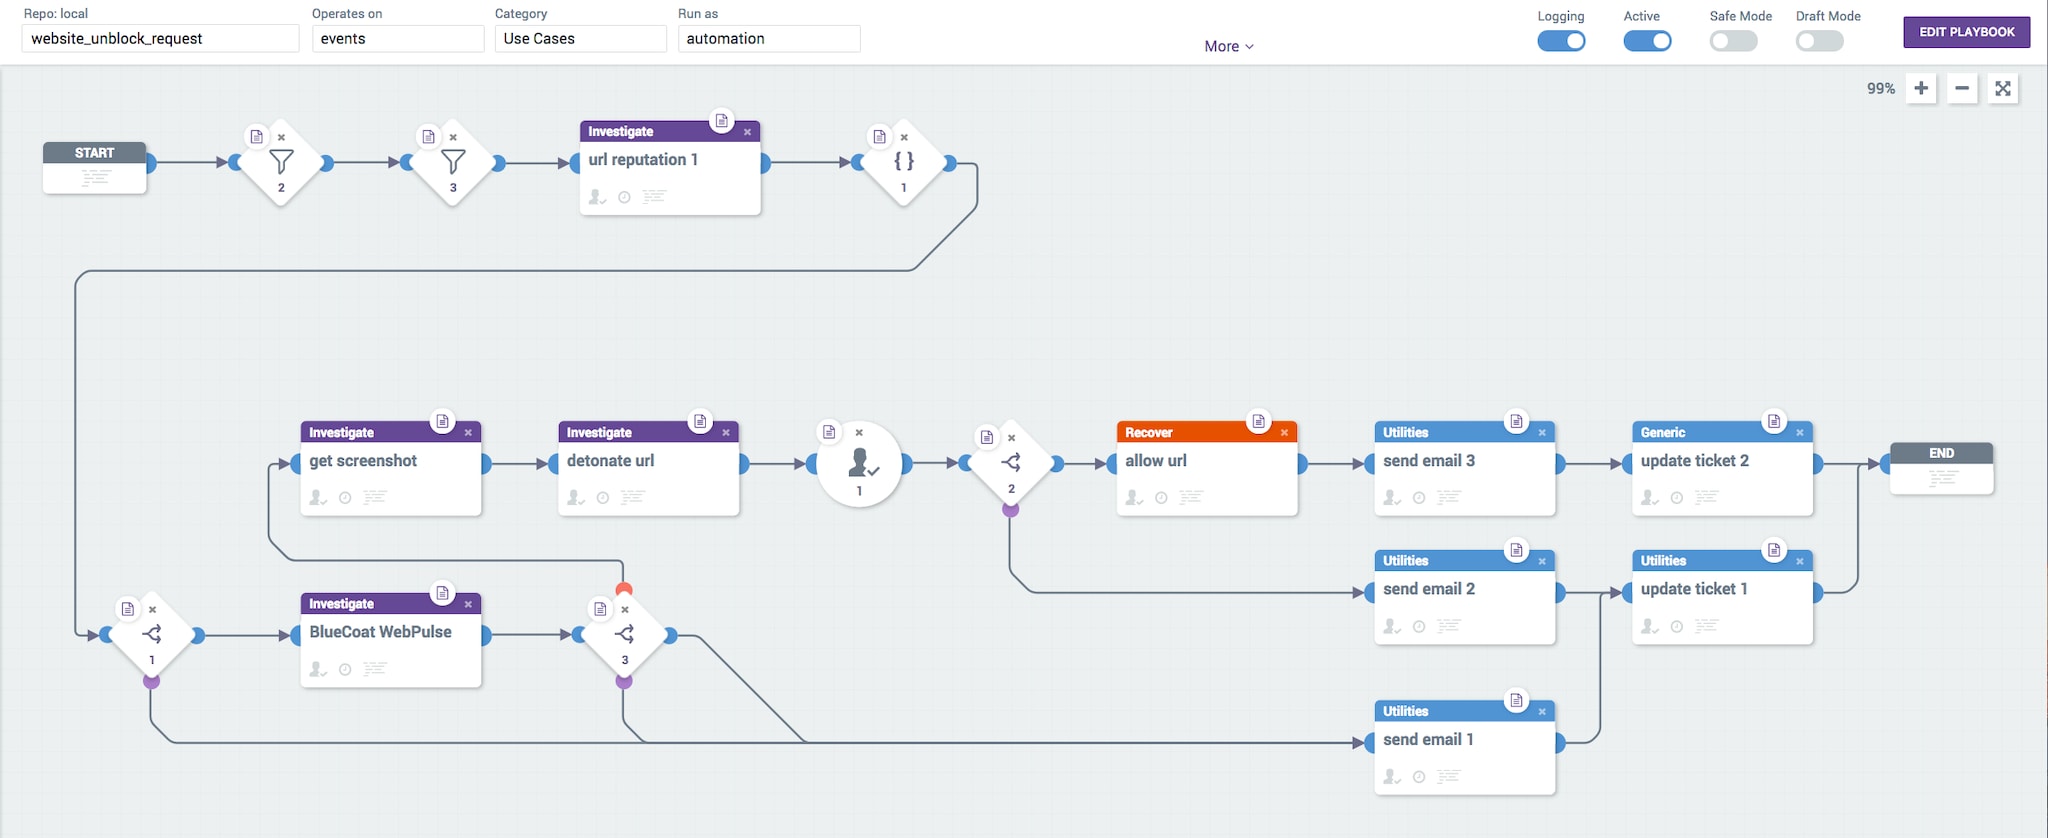The image size is (2048, 838).
Task: Open notes icon on get screenshot block
Action: click(x=442, y=422)
